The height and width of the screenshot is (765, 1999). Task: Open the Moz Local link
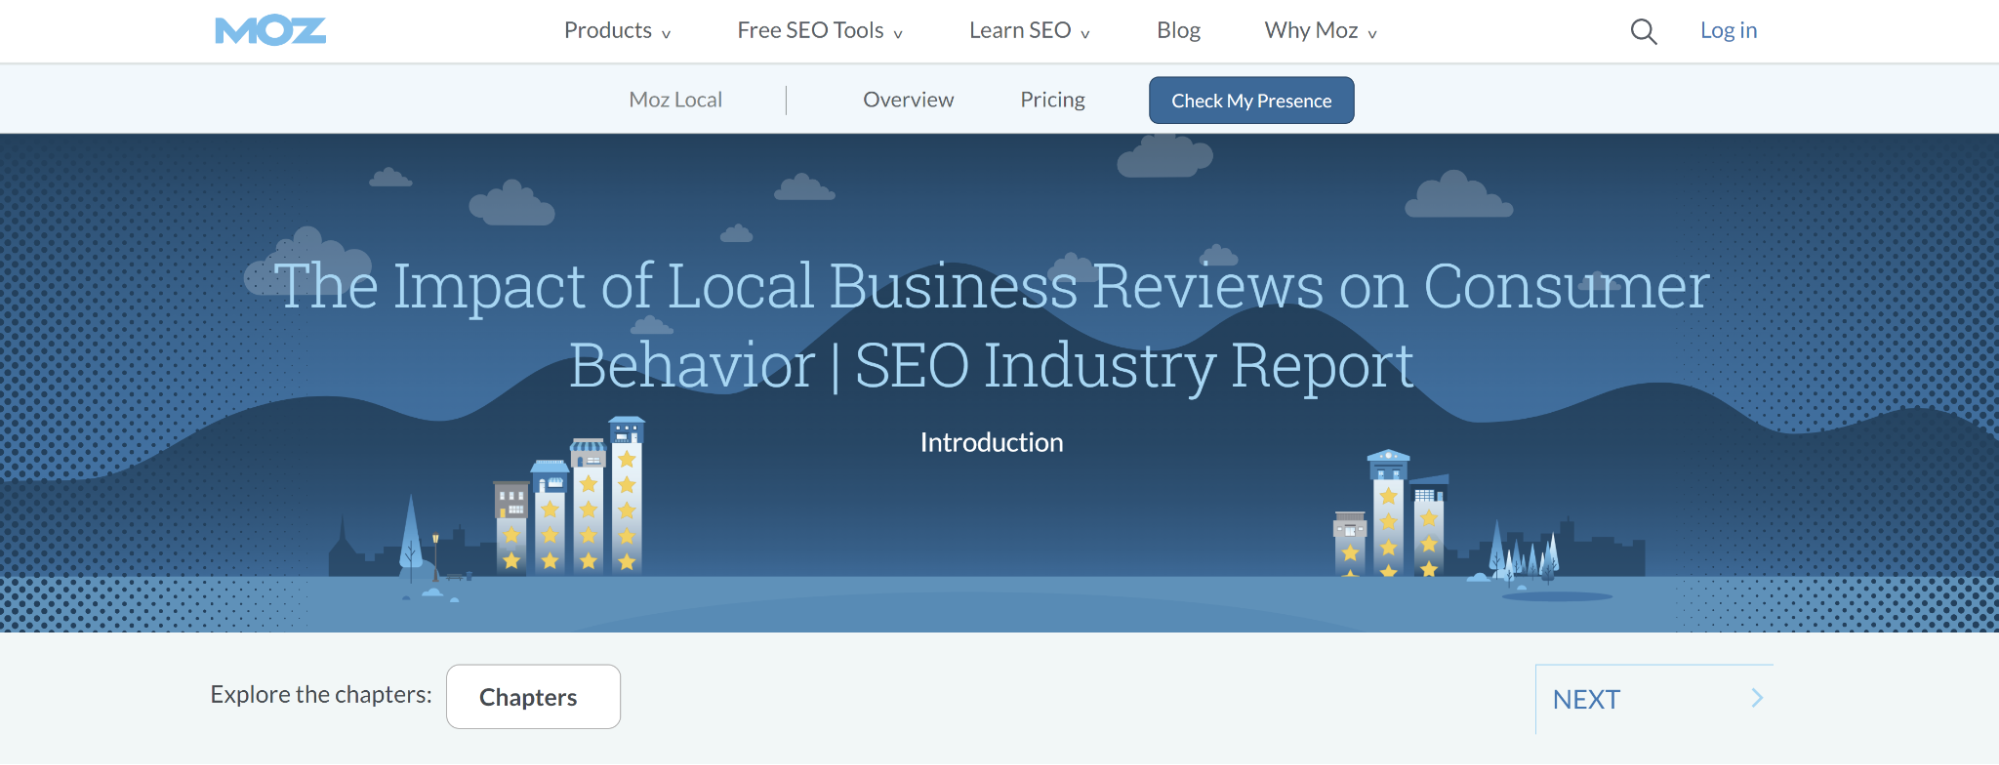coord(675,100)
